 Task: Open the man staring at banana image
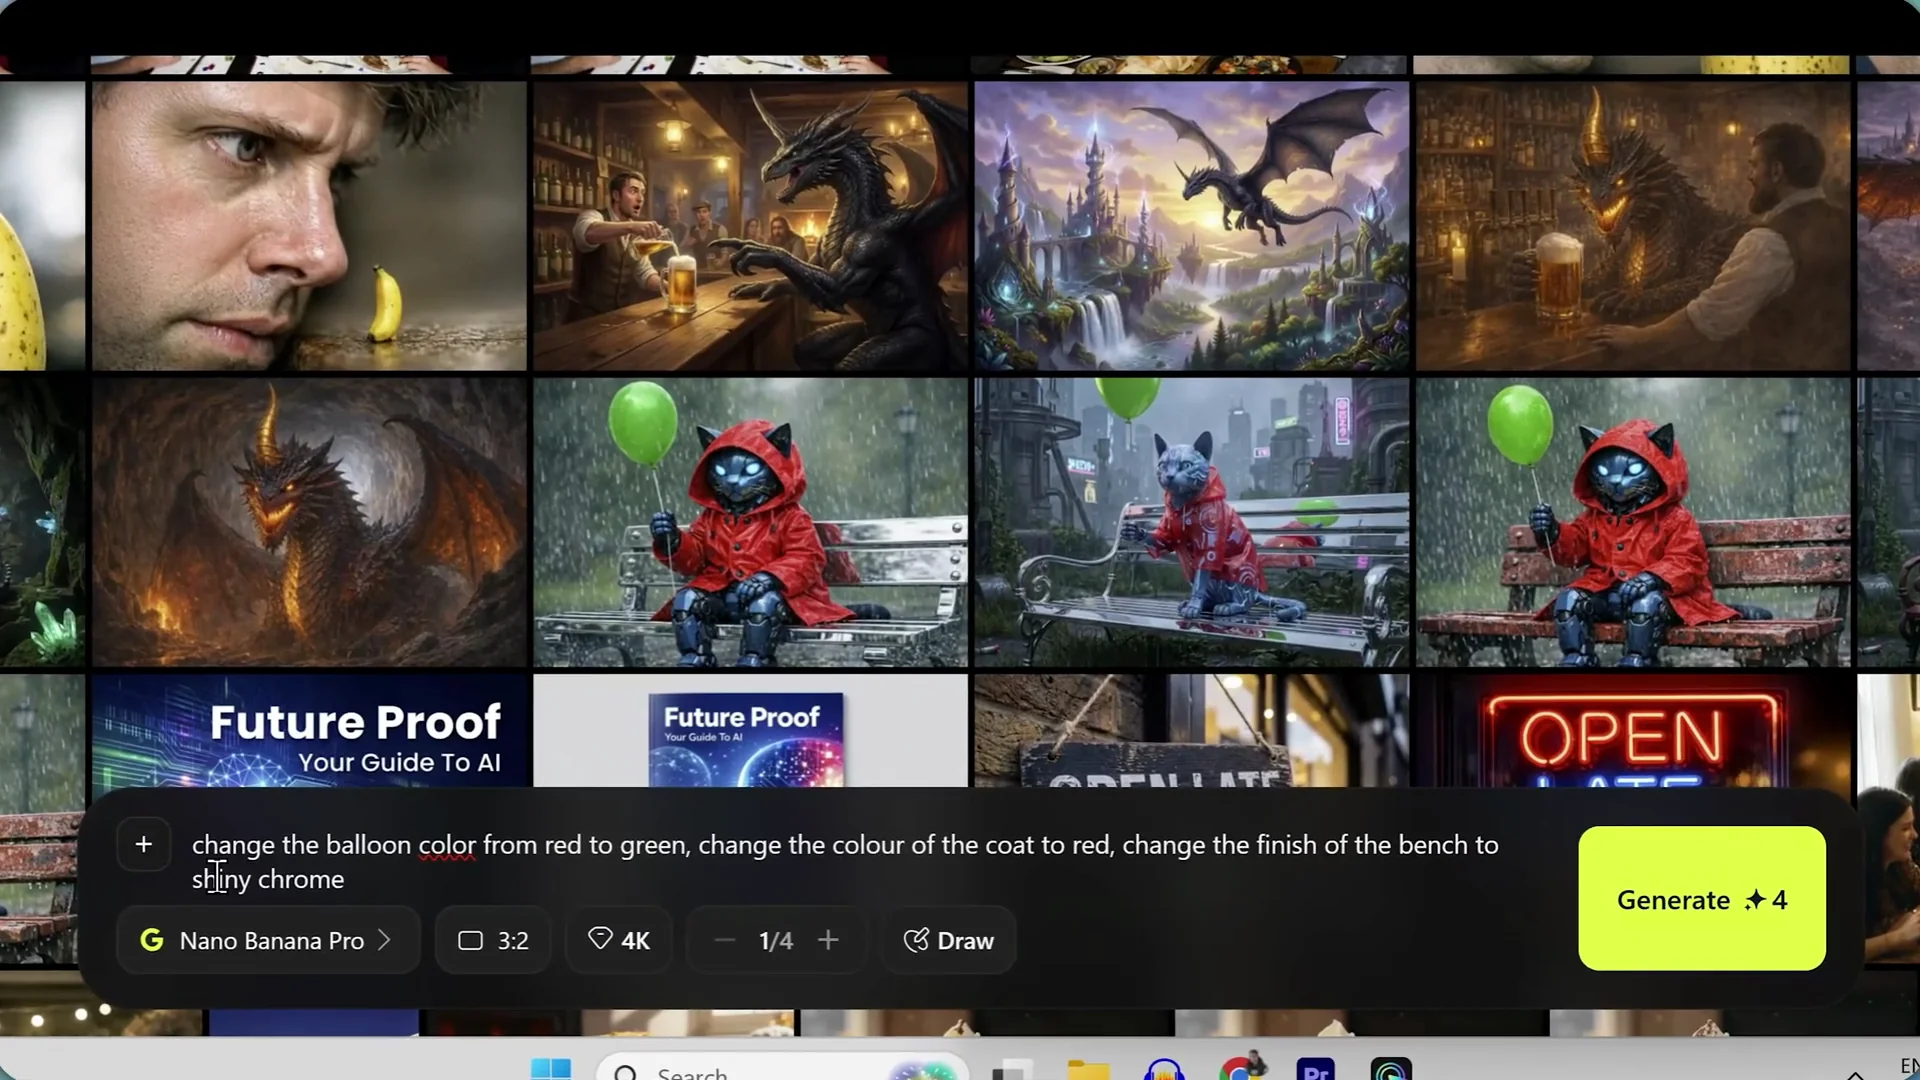click(309, 226)
